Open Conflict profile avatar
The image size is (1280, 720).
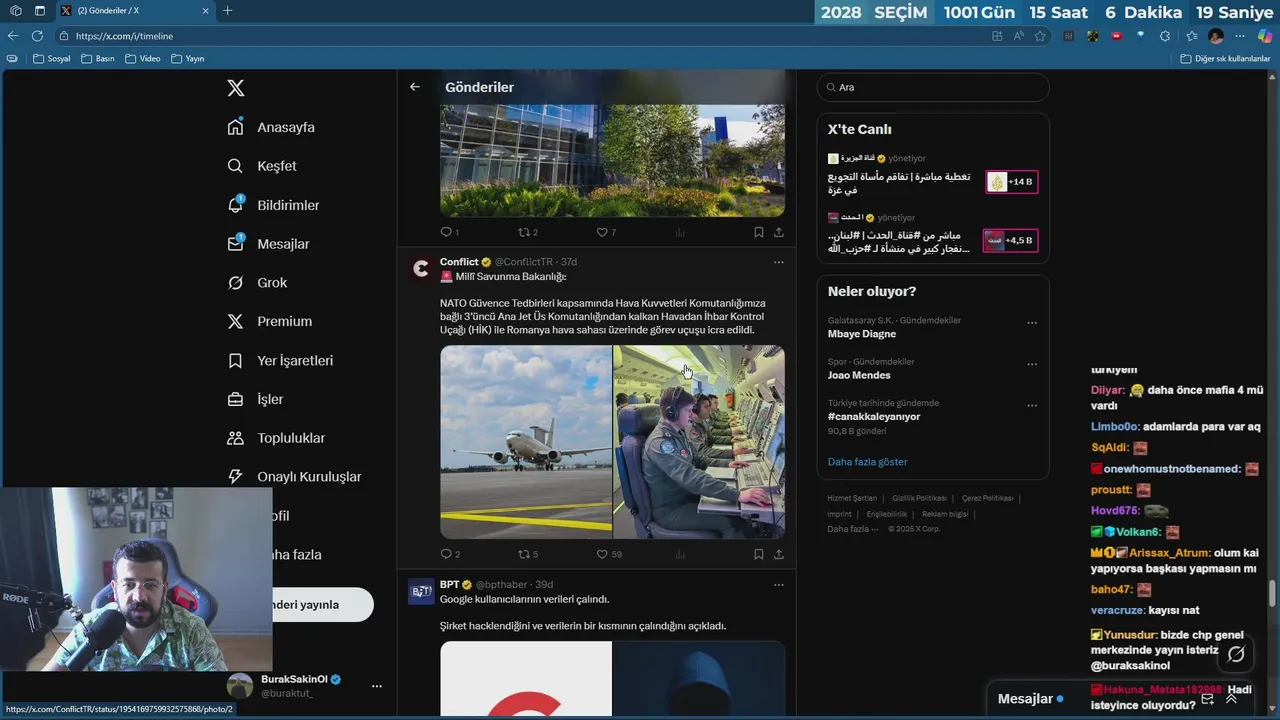click(x=421, y=269)
